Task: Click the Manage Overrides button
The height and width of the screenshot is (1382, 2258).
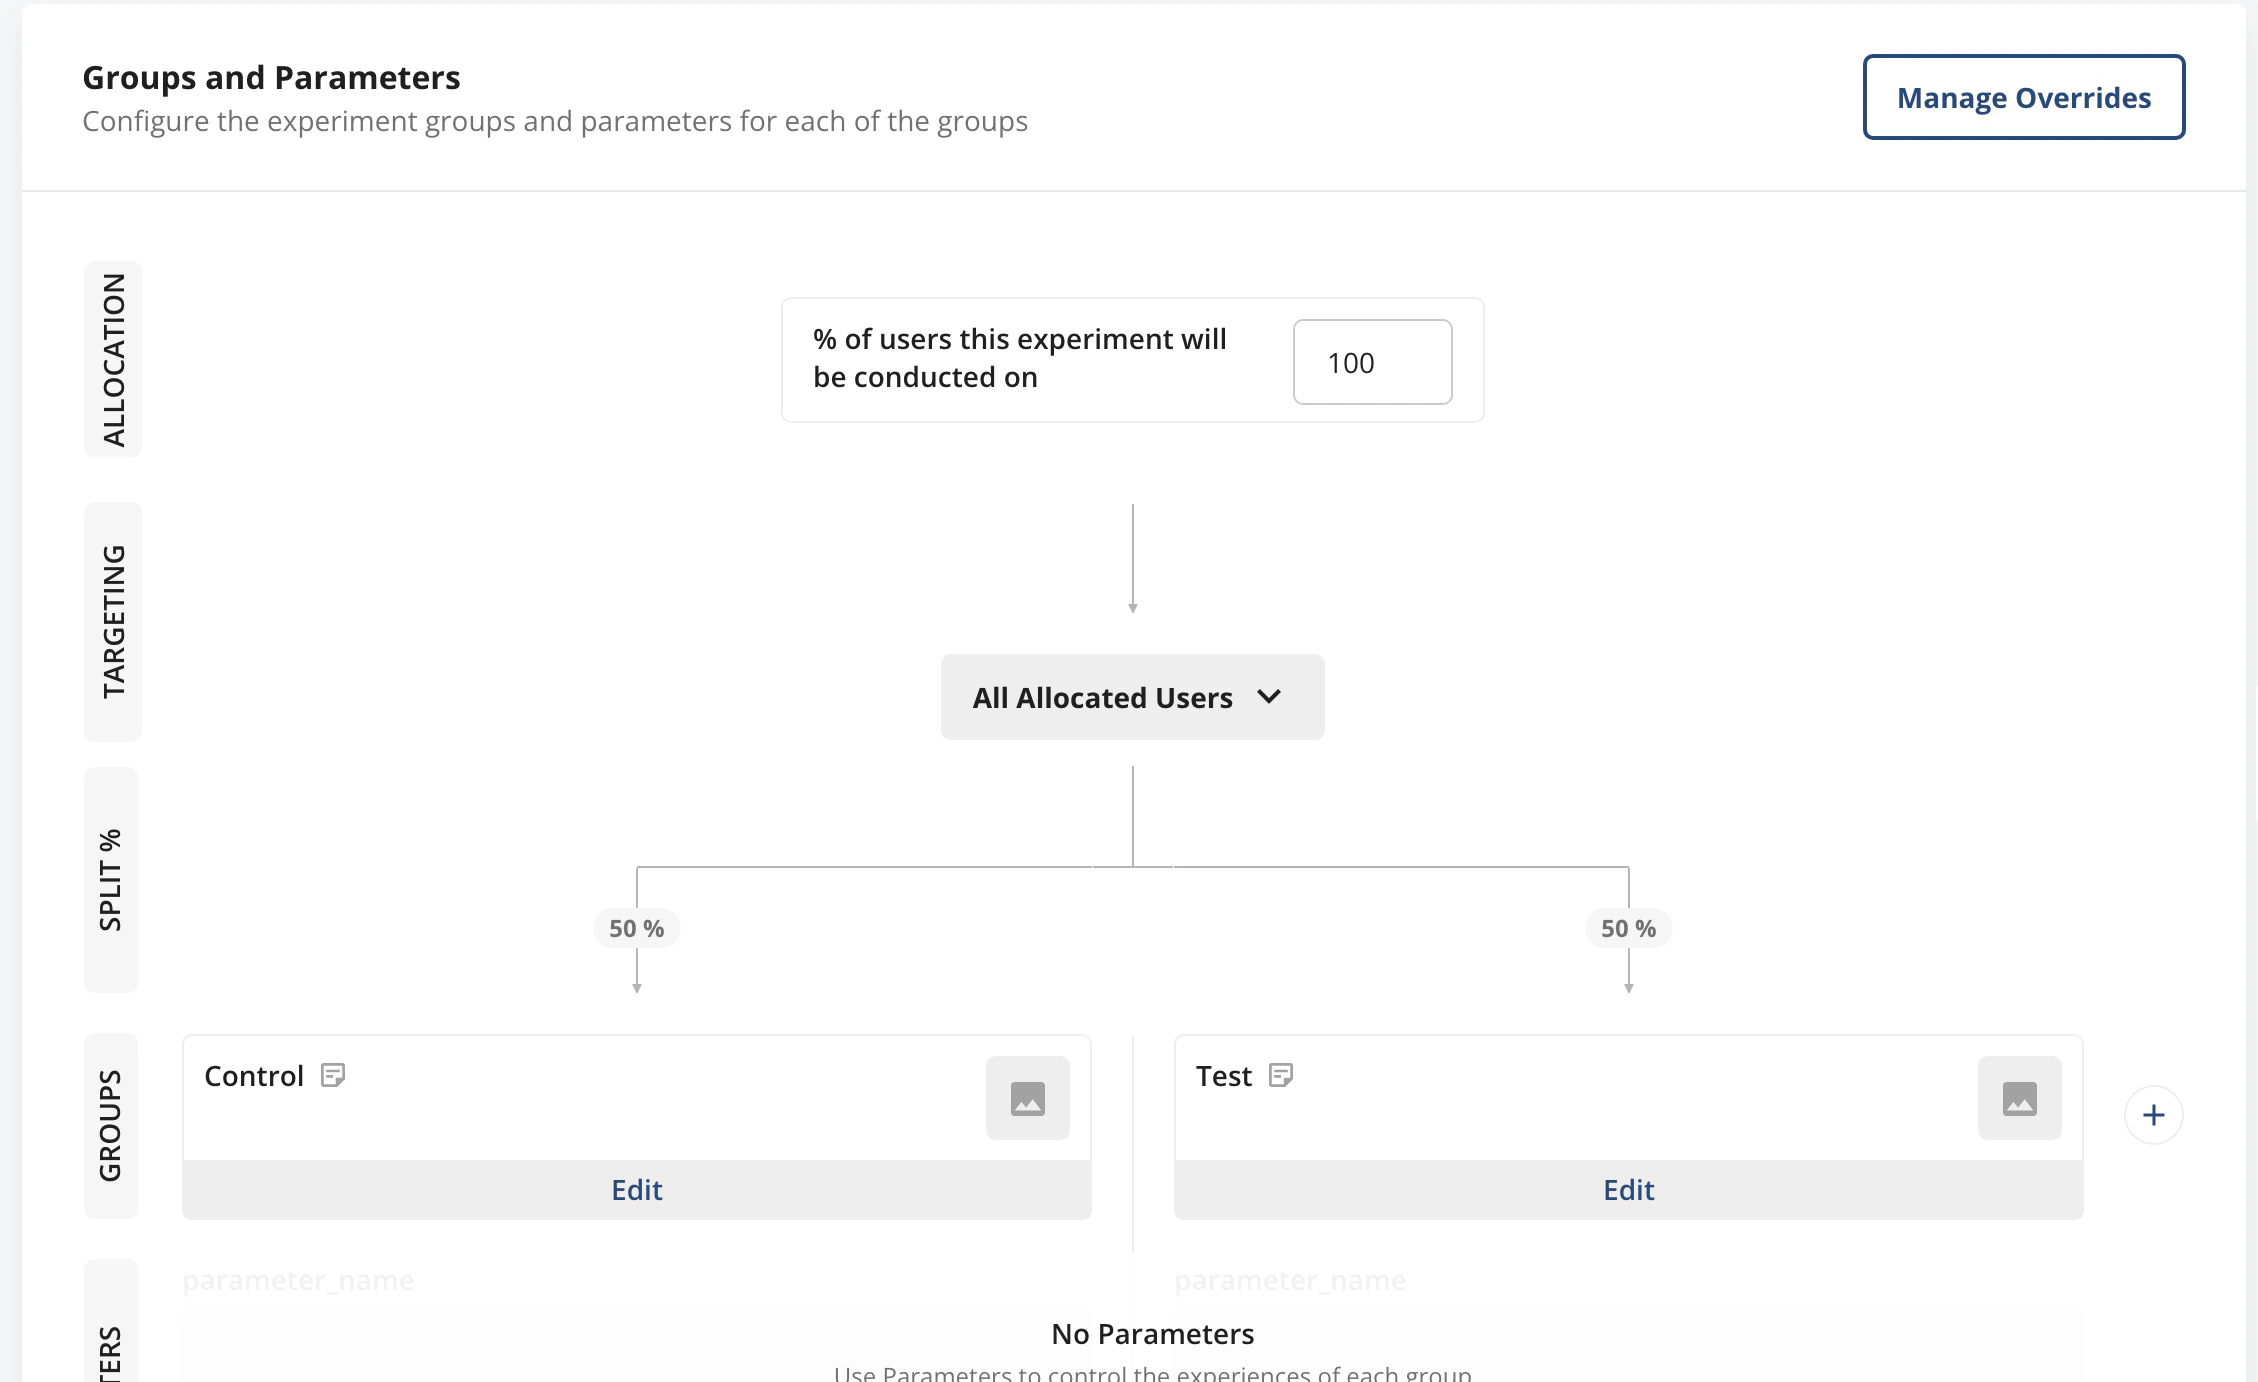Action: pyautogui.click(x=2023, y=97)
